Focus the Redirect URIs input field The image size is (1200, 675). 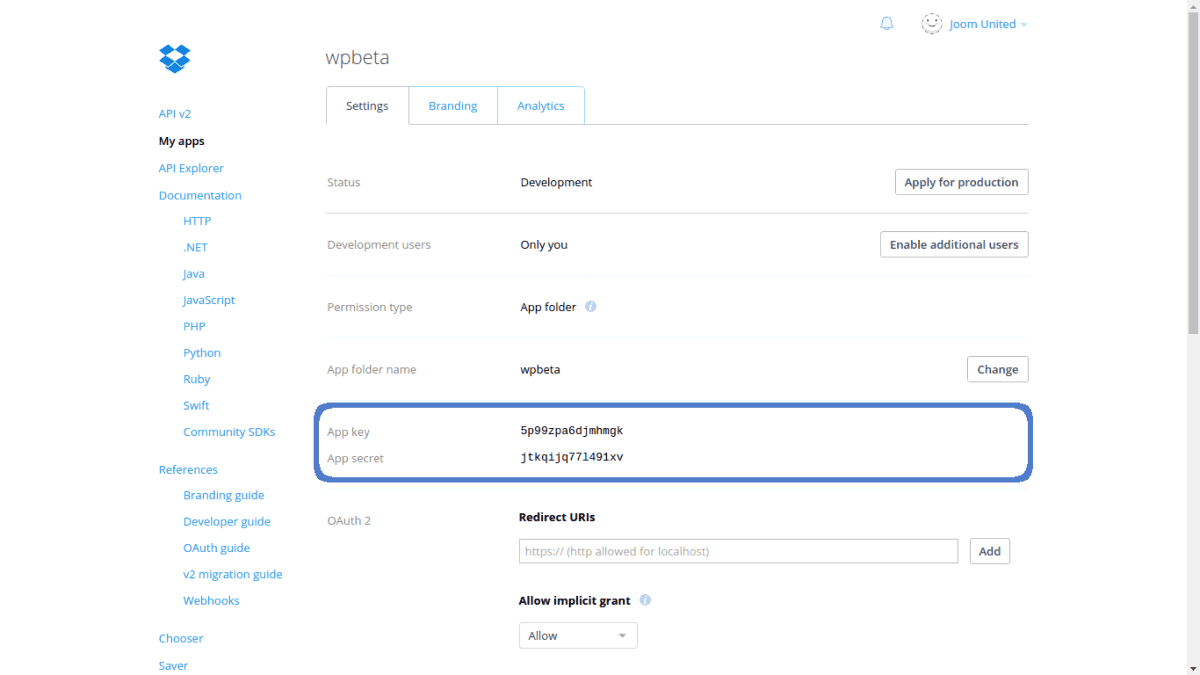point(738,551)
